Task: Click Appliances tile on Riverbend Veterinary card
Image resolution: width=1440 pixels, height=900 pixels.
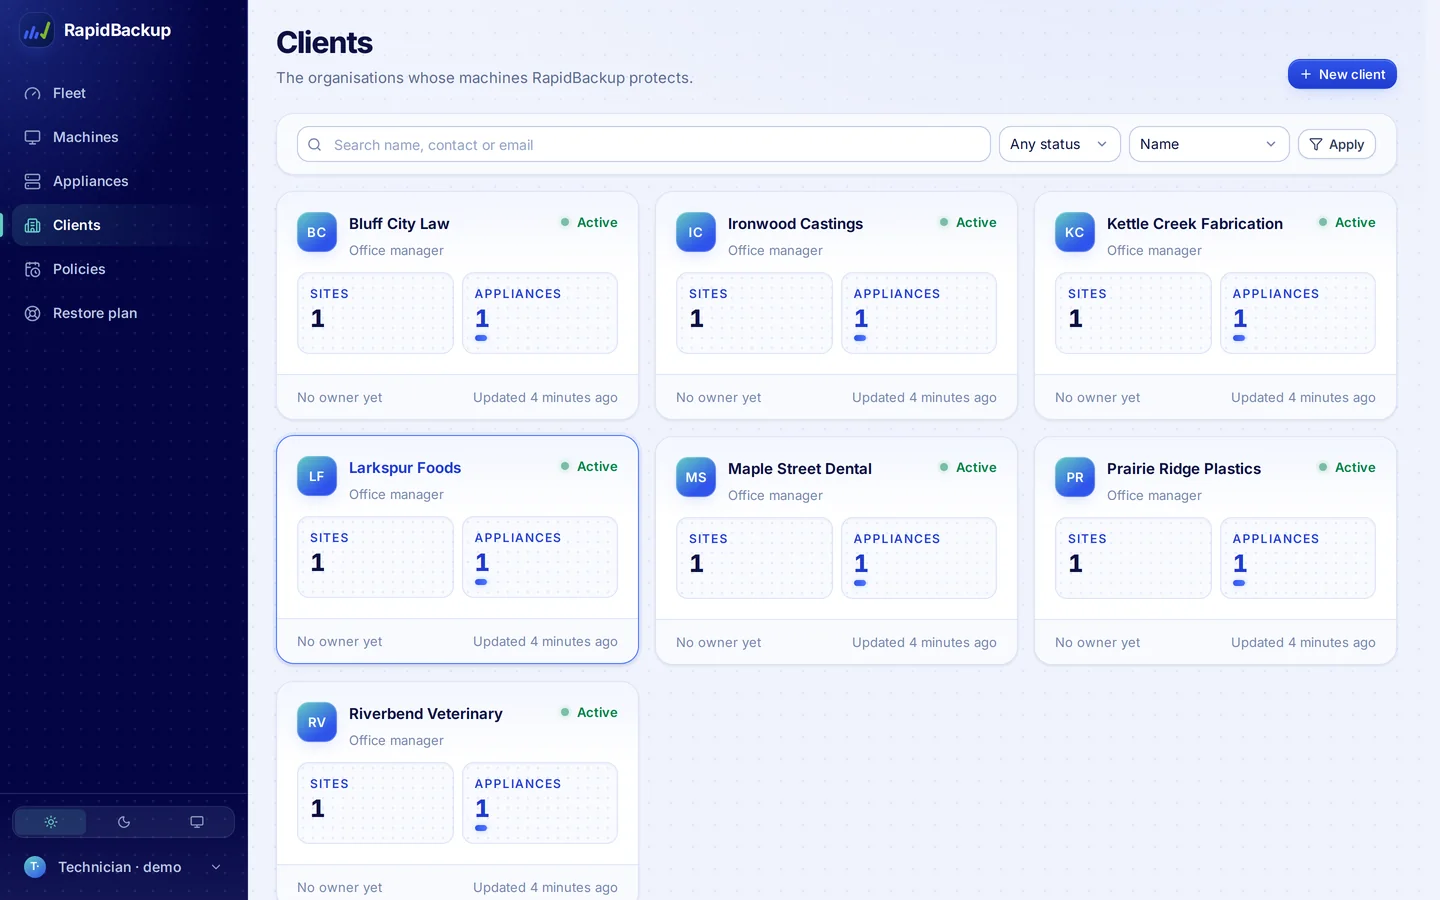Action: click(x=540, y=803)
